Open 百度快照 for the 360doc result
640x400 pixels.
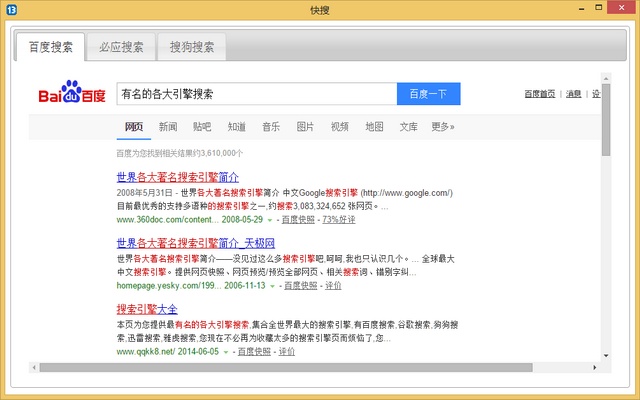(x=298, y=220)
